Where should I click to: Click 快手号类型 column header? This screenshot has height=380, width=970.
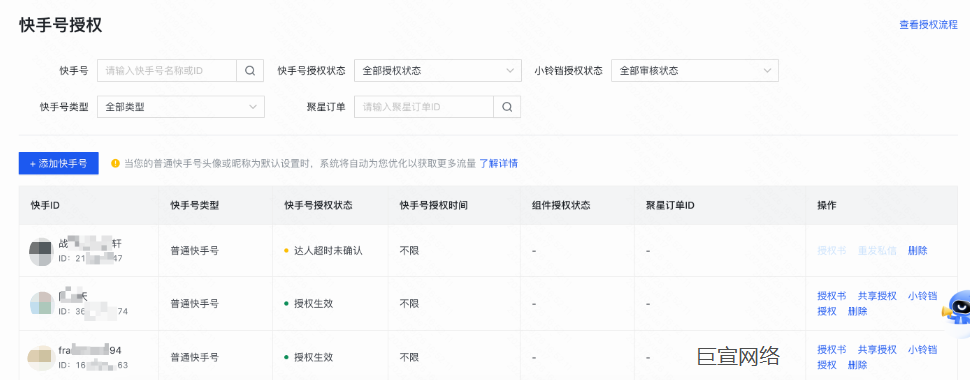tap(195, 205)
